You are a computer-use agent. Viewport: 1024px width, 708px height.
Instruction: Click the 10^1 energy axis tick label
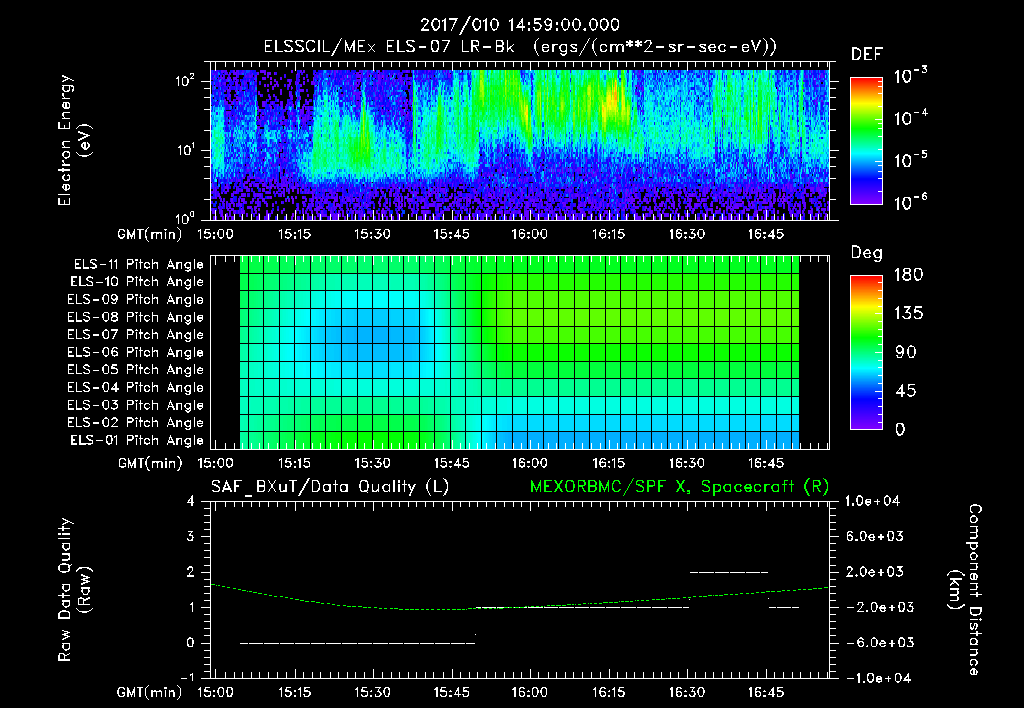click(x=186, y=150)
